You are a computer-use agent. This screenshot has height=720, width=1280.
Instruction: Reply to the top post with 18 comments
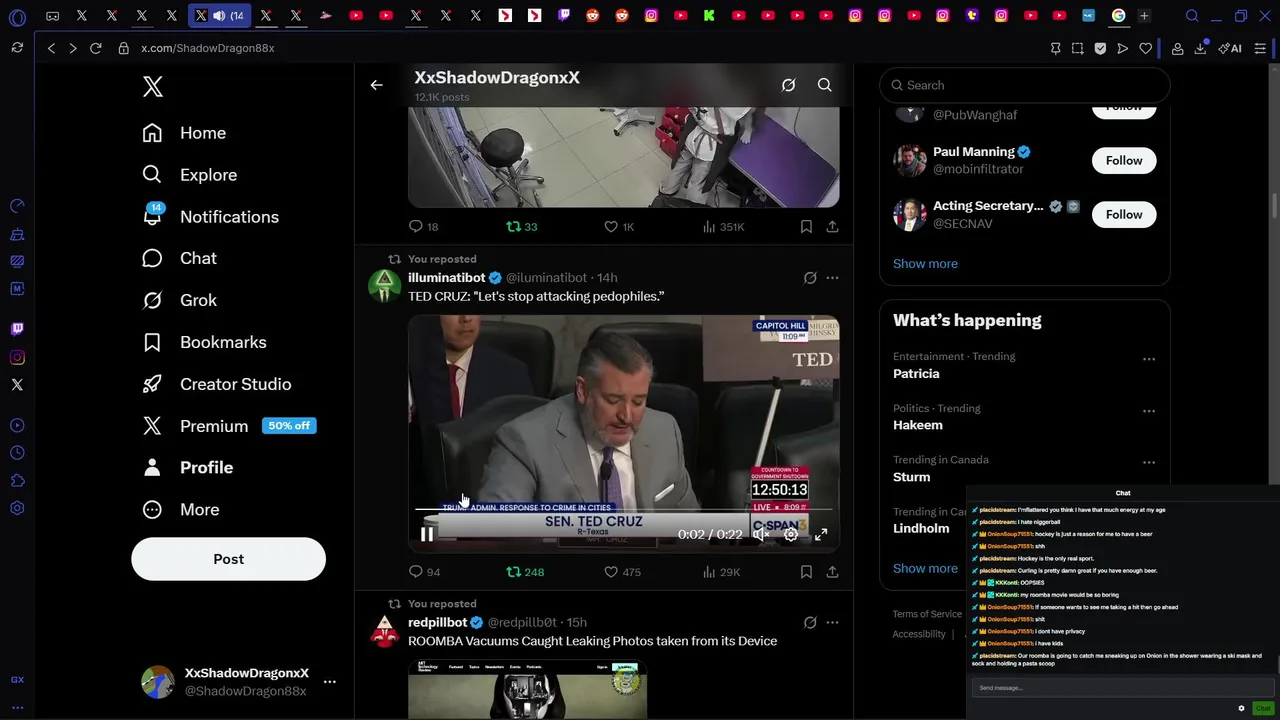click(424, 227)
